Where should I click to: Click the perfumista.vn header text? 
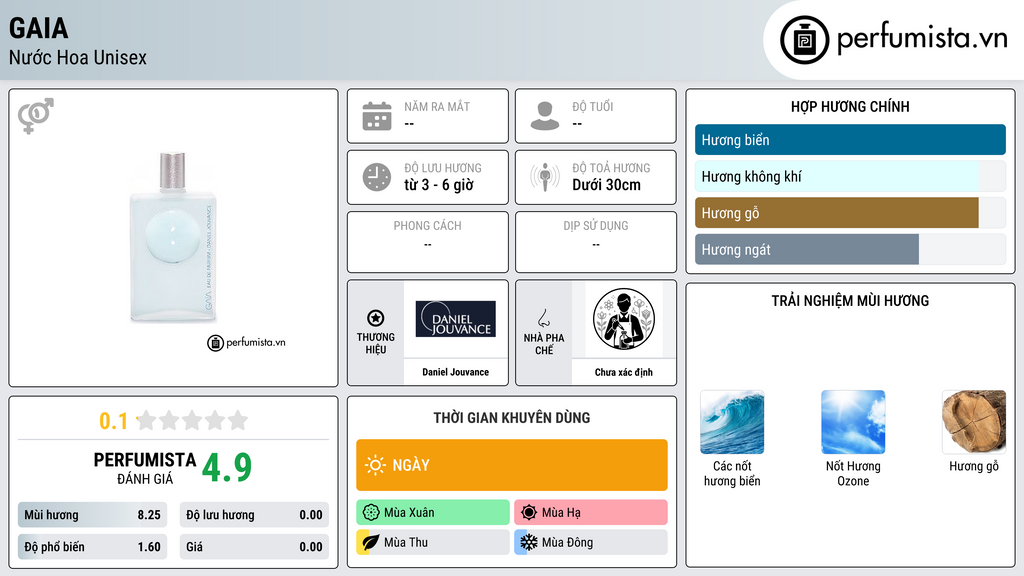coord(922,38)
